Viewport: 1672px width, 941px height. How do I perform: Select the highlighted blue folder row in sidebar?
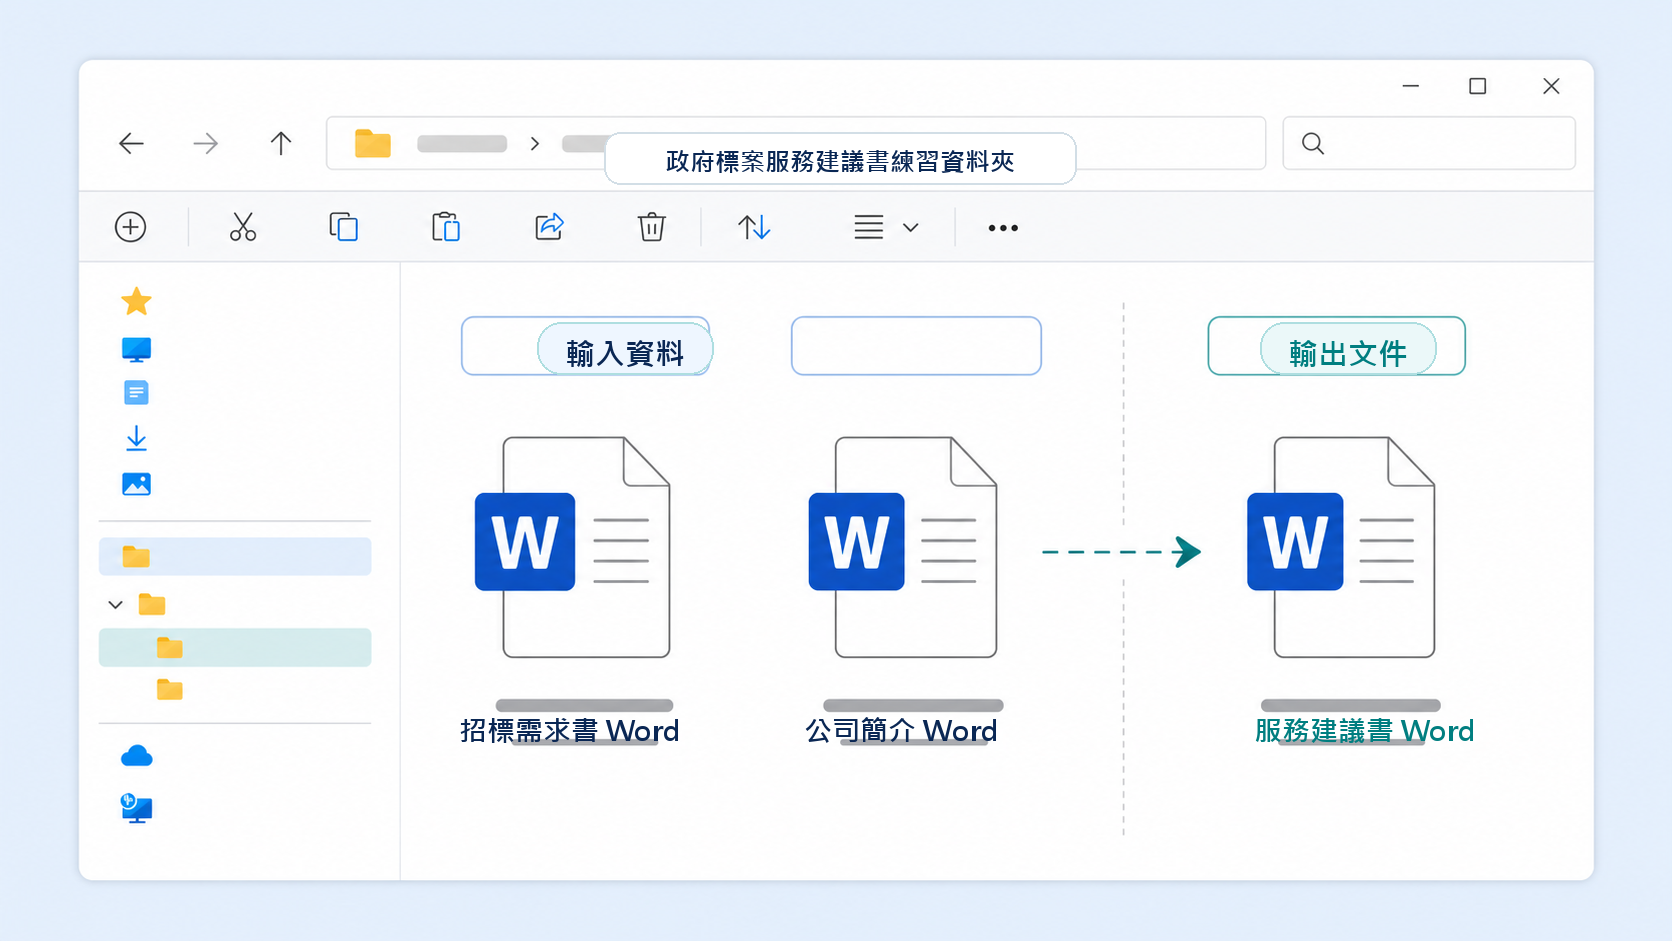[235, 556]
